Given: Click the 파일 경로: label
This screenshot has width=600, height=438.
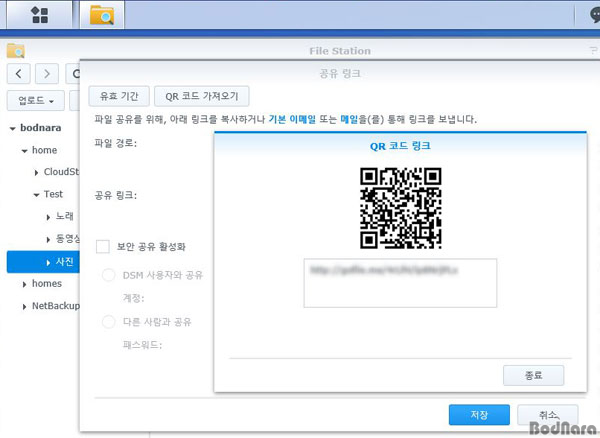Looking at the screenshot, I should (116, 143).
